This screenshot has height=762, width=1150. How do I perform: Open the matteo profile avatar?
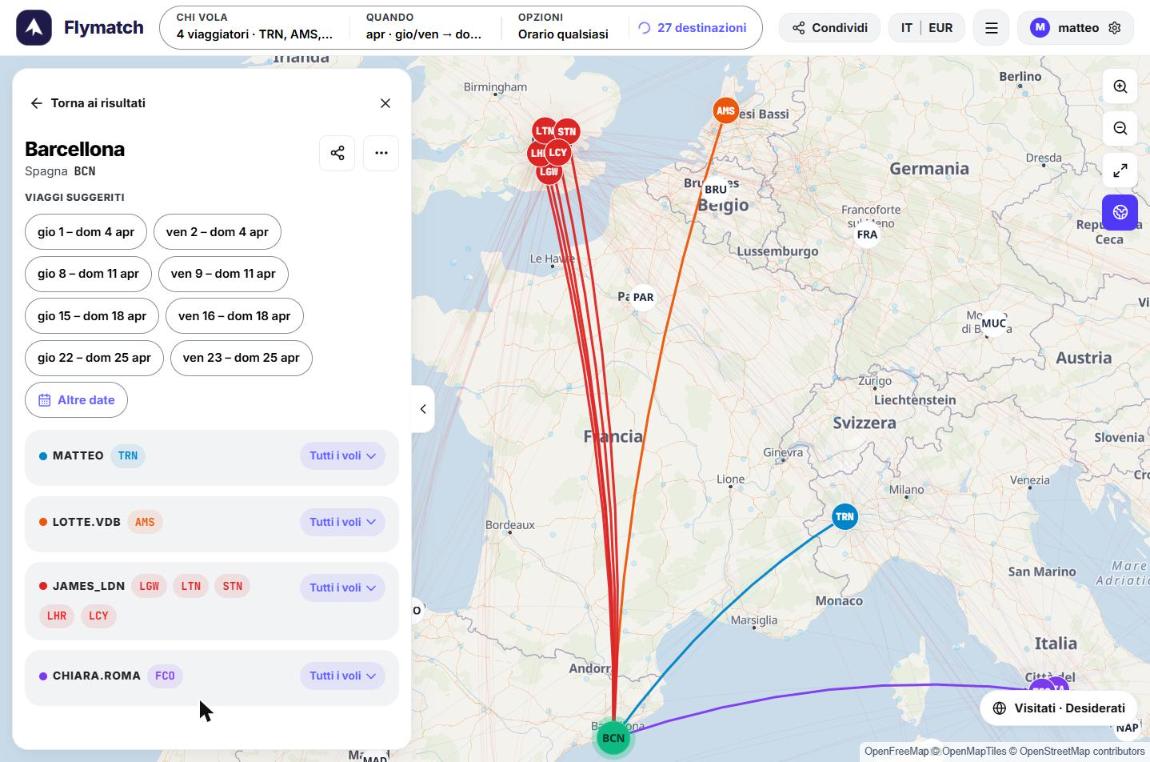(x=1039, y=28)
